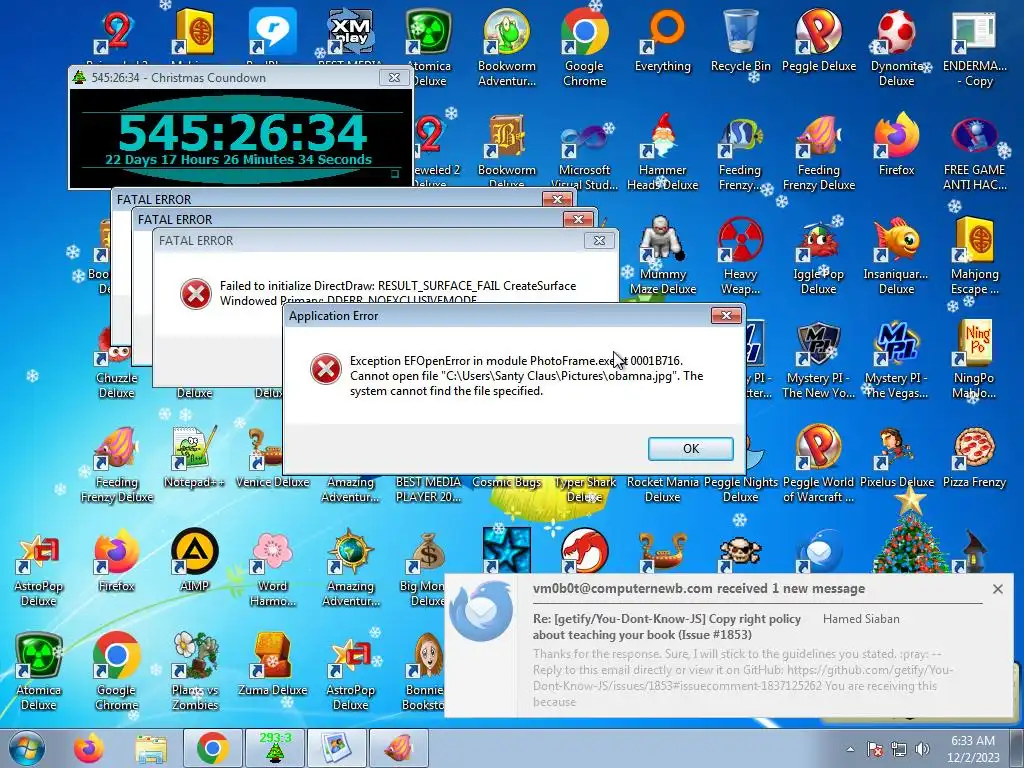Open the network tray icon

[x=899, y=749]
